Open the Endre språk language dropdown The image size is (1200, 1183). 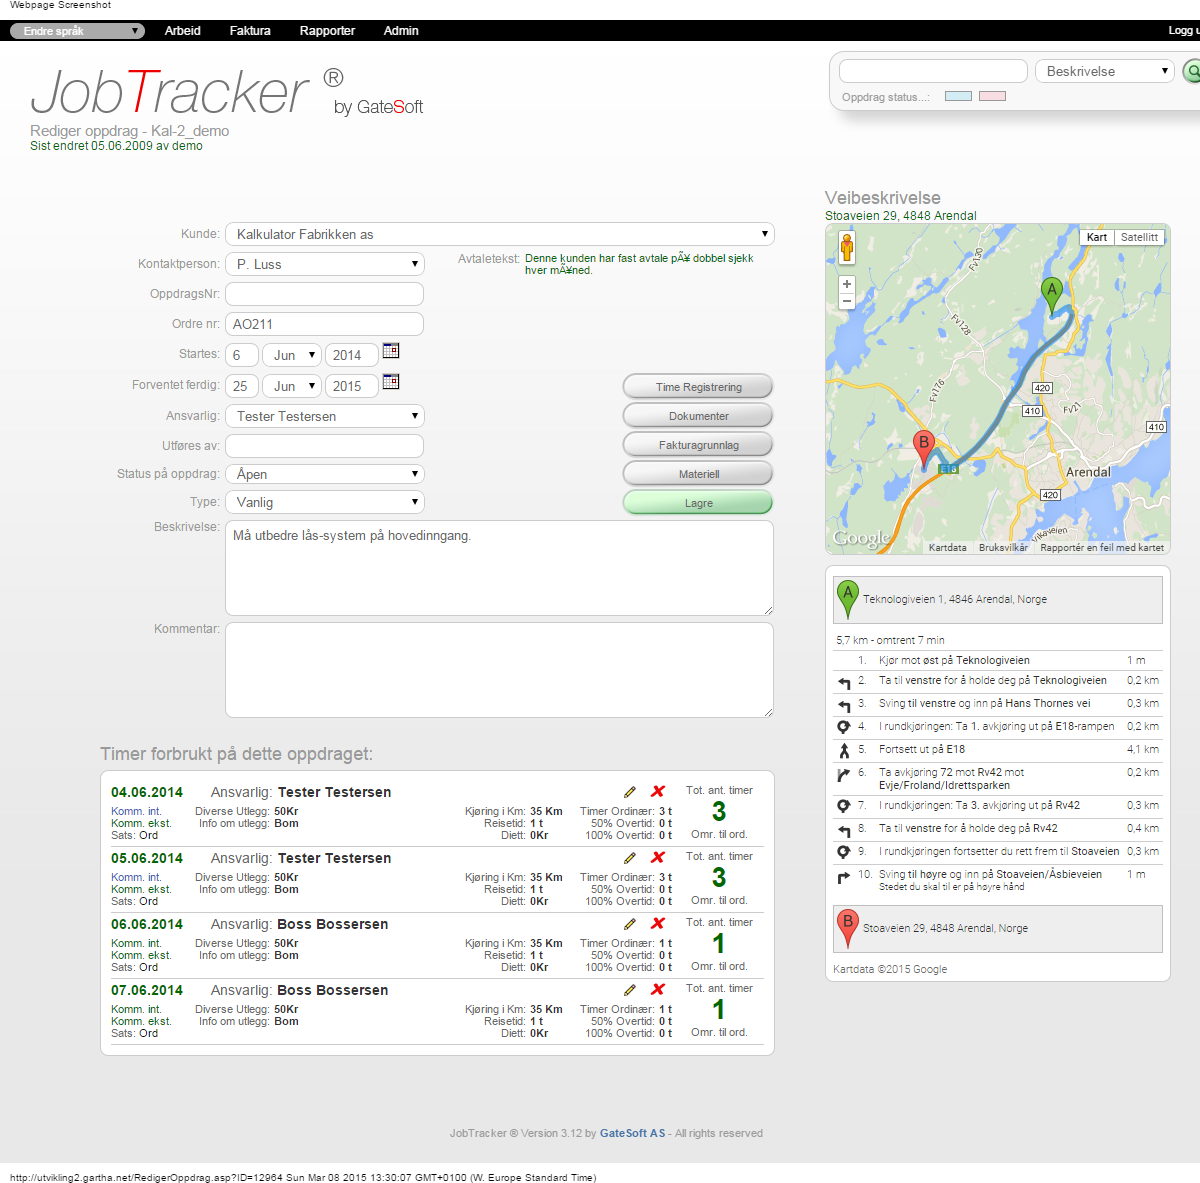[x=77, y=31]
